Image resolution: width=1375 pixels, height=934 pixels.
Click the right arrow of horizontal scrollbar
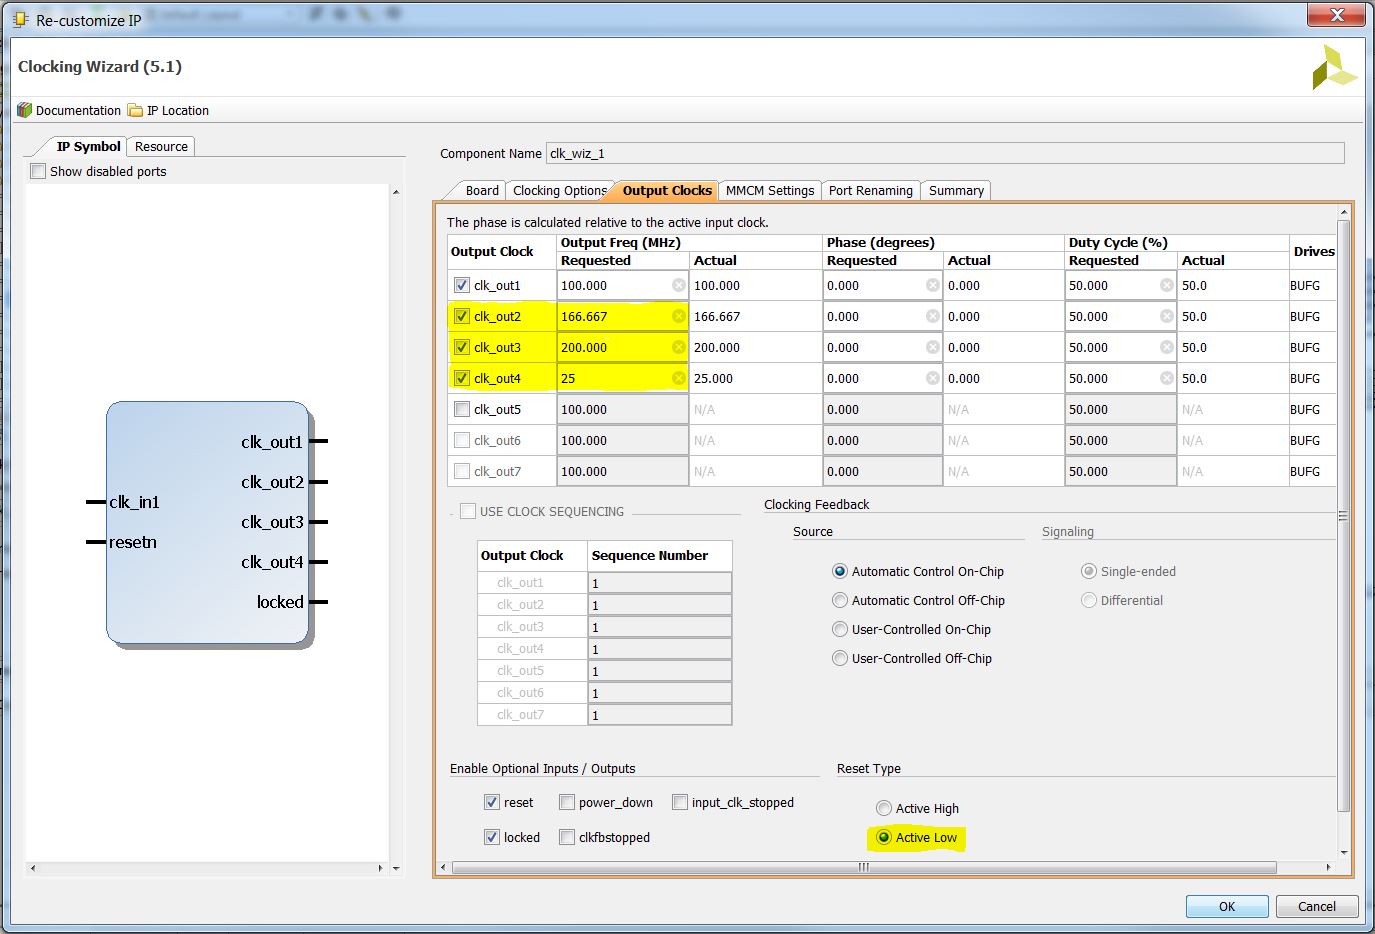click(1328, 867)
